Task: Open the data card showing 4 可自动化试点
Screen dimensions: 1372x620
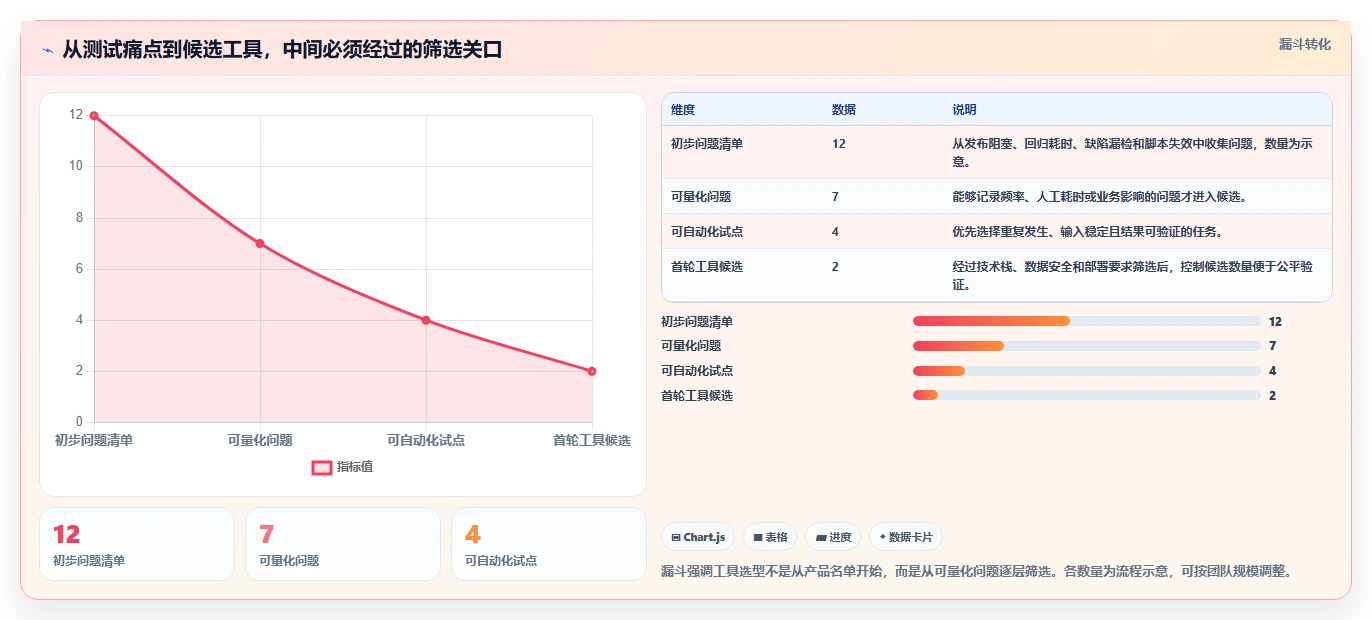Action: (x=549, y=544)
